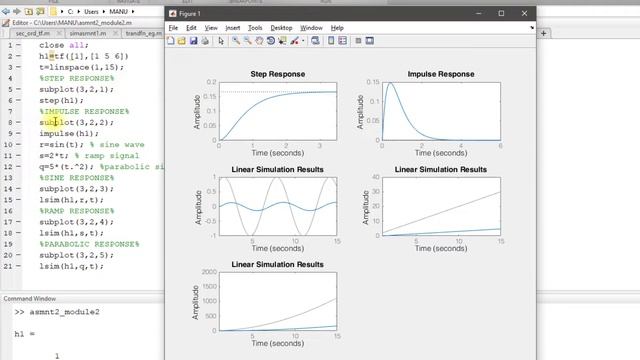Expand the arrow before C: in path
Screen dimensions: 640x360
[x=62, y=11]
